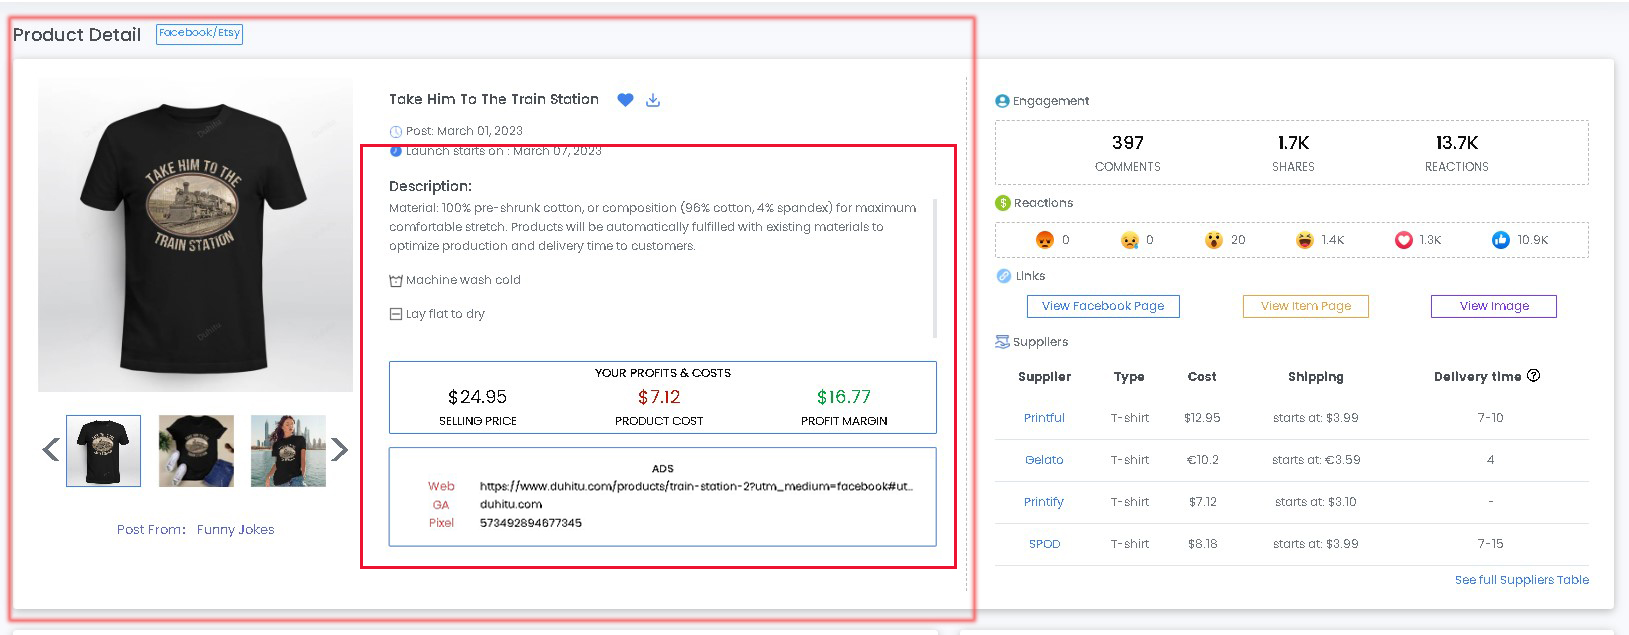Open the Printify supplier link

coord(1044,502)
